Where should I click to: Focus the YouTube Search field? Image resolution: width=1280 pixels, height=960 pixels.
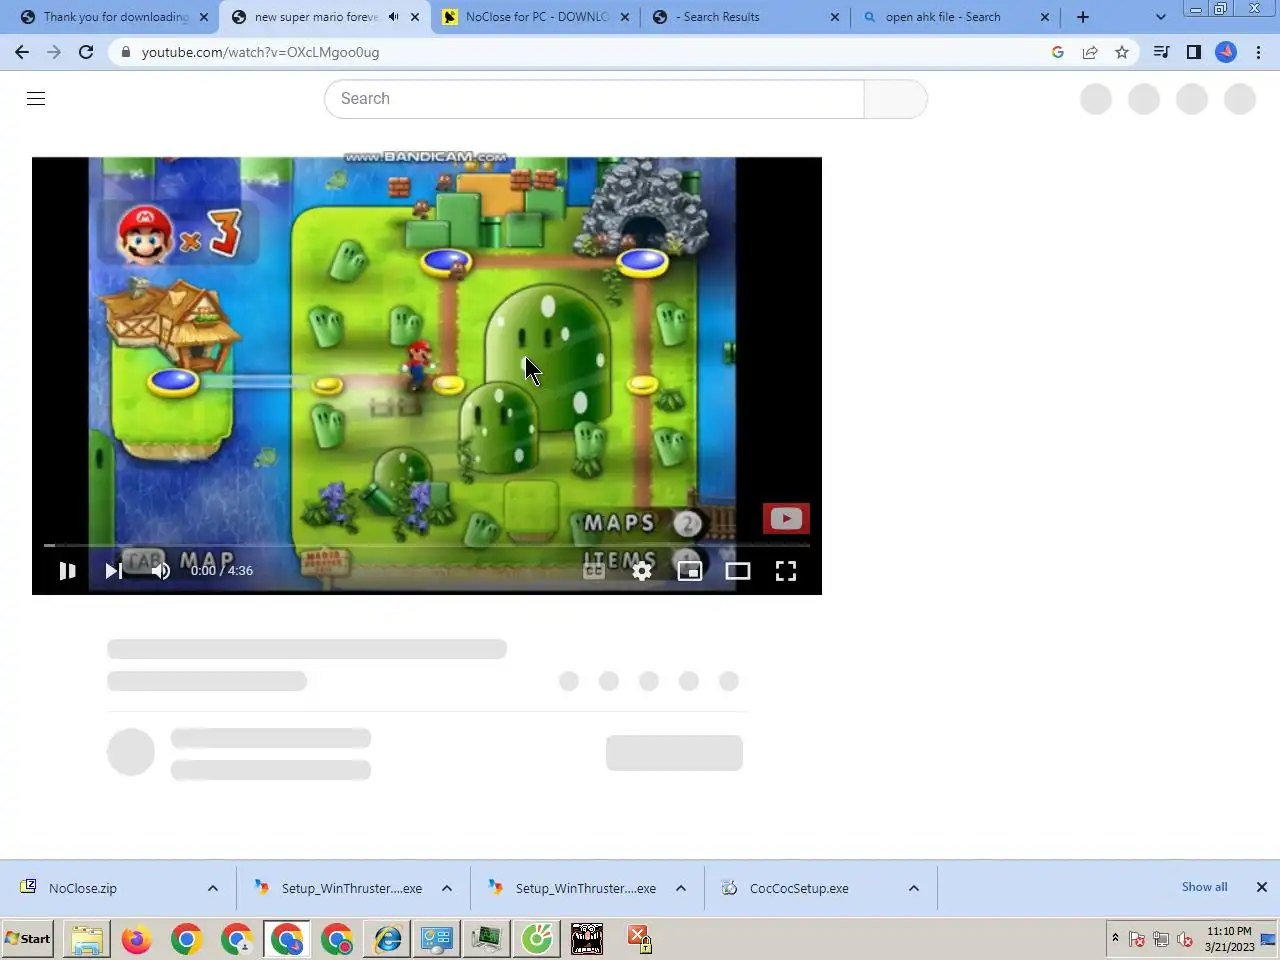tap(594, 99)
